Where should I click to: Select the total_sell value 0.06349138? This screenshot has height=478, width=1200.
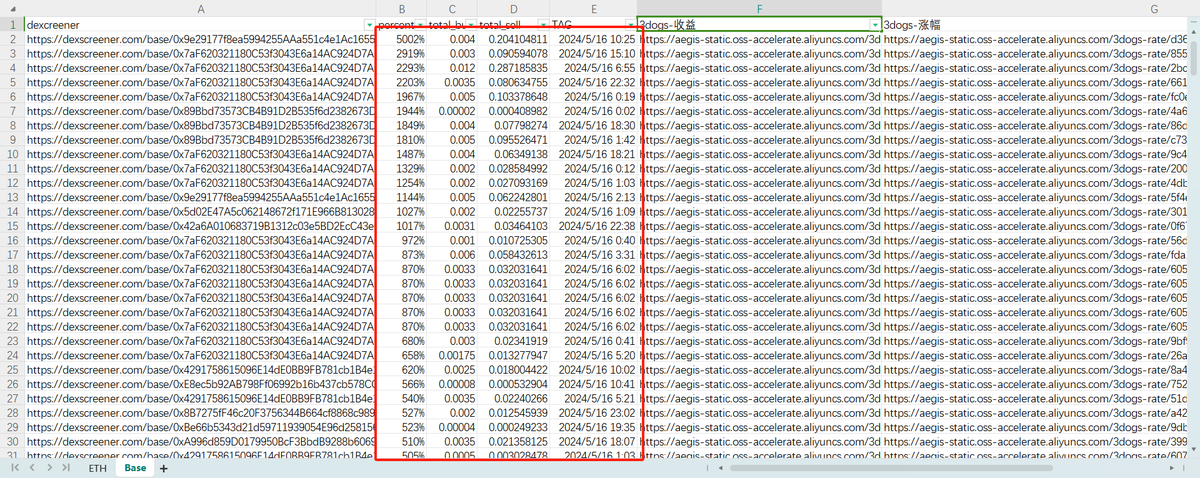(x=514, y=154)
